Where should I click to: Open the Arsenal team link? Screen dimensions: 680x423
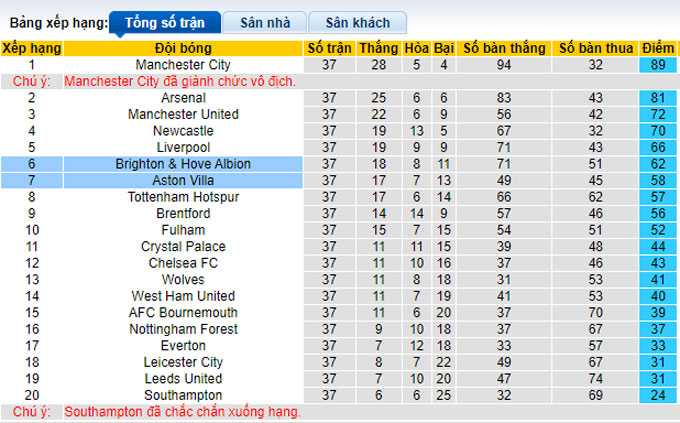coord(183,98)
